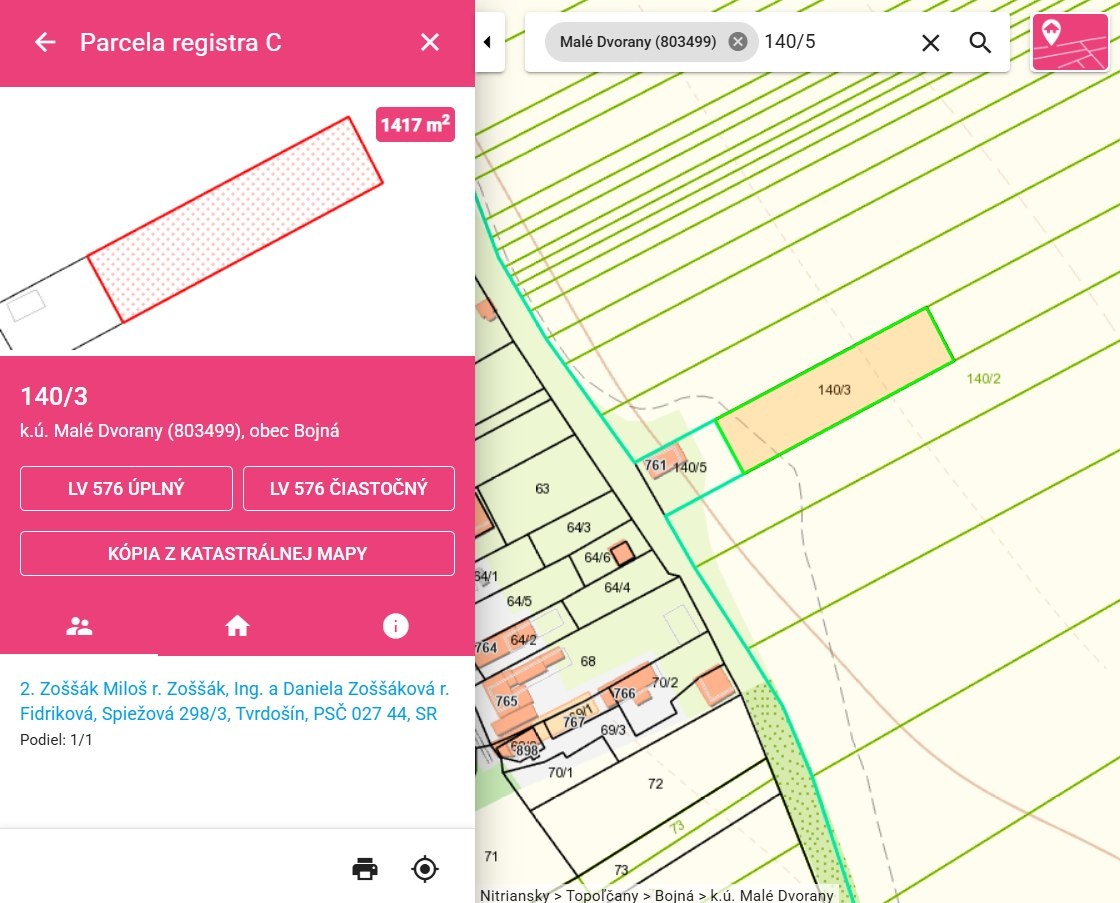
Task: Select parcel 140/3 on the map
Action: coord(834,390)
